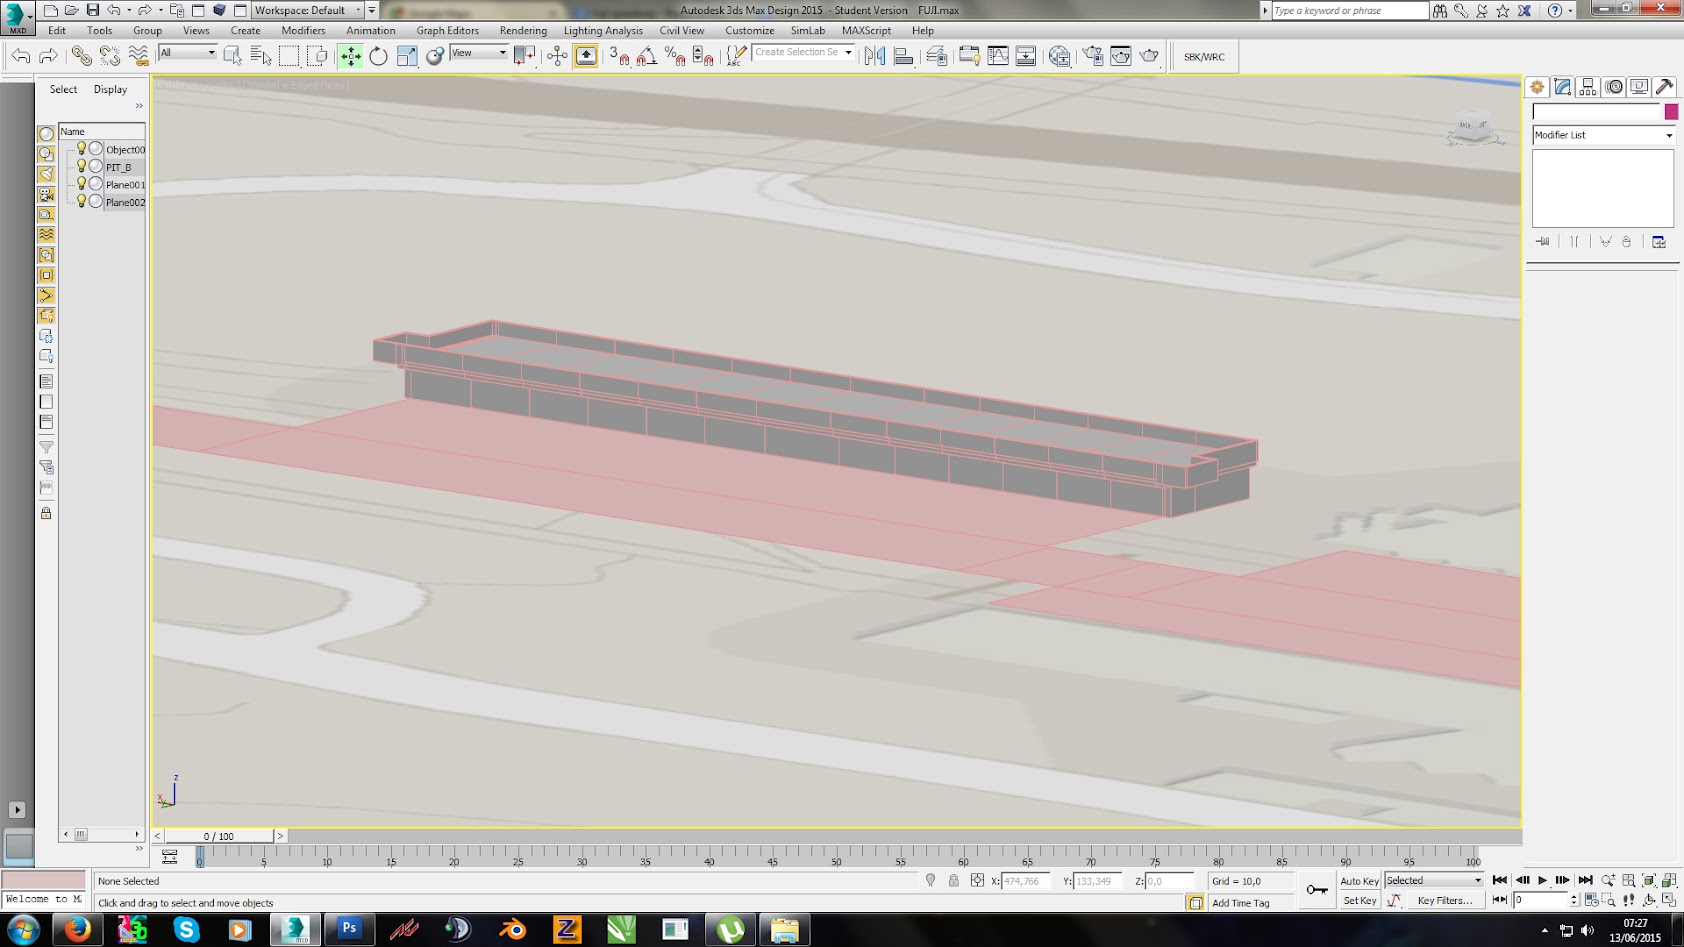Click the Auto Key button
The width and height of the screenshot is (1684, 947).
tap(1359, 881)
